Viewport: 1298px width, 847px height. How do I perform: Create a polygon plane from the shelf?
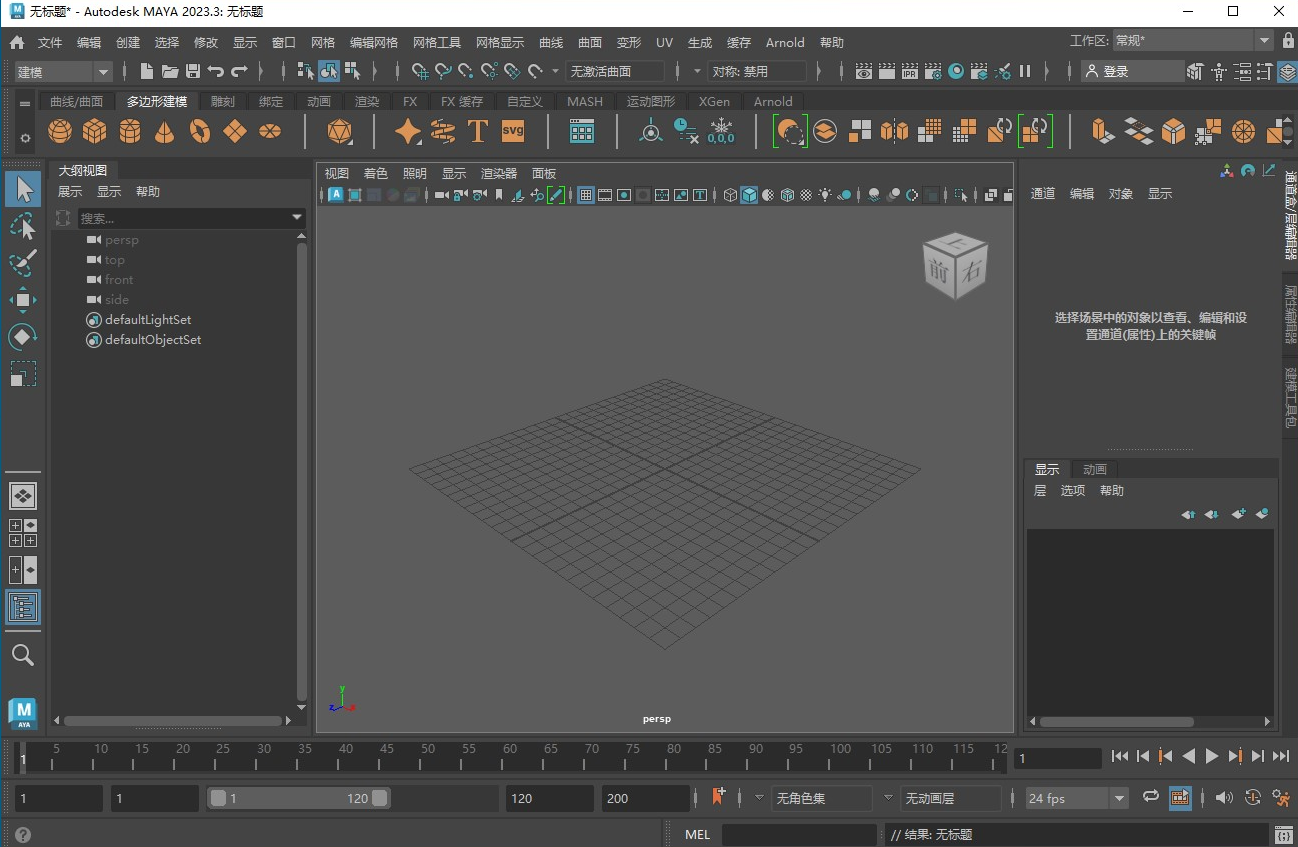tap(235, 131)
